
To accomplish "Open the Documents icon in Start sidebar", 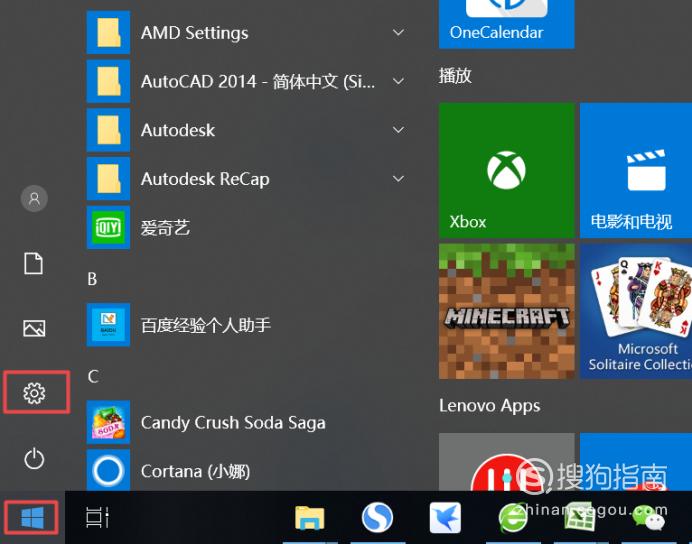I will [x=34, y=263].
